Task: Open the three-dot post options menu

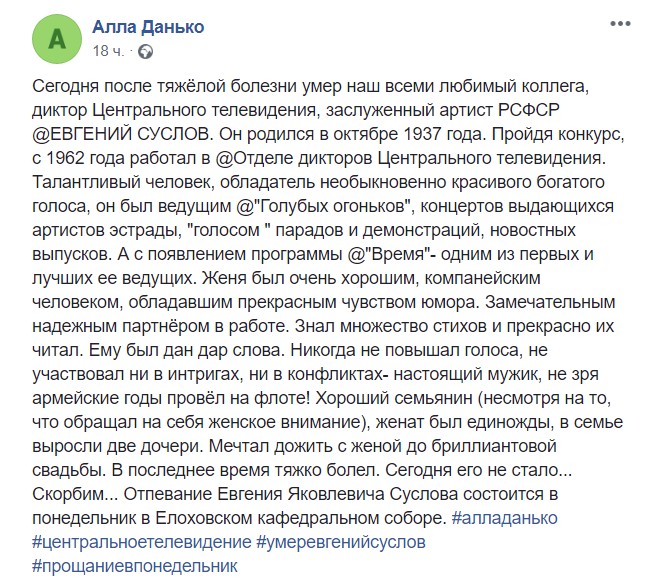Action: click(x=620, y=24)
